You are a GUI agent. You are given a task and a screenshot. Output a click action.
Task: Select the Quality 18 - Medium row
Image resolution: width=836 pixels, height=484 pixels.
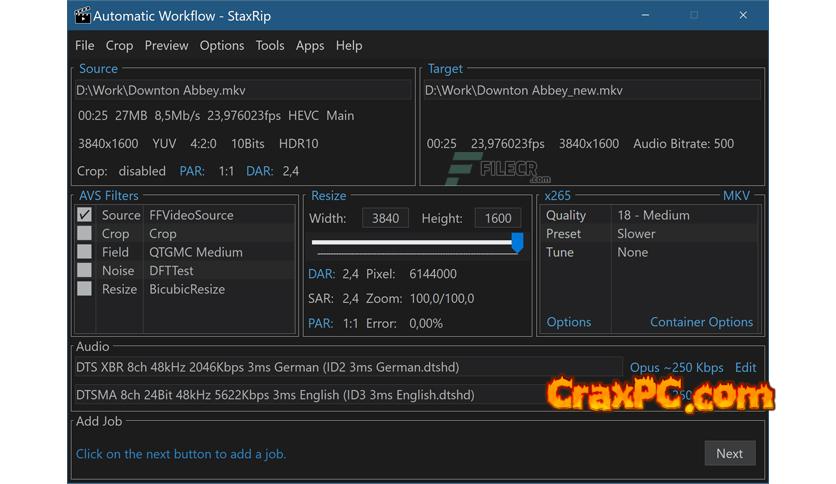point(650,215)
